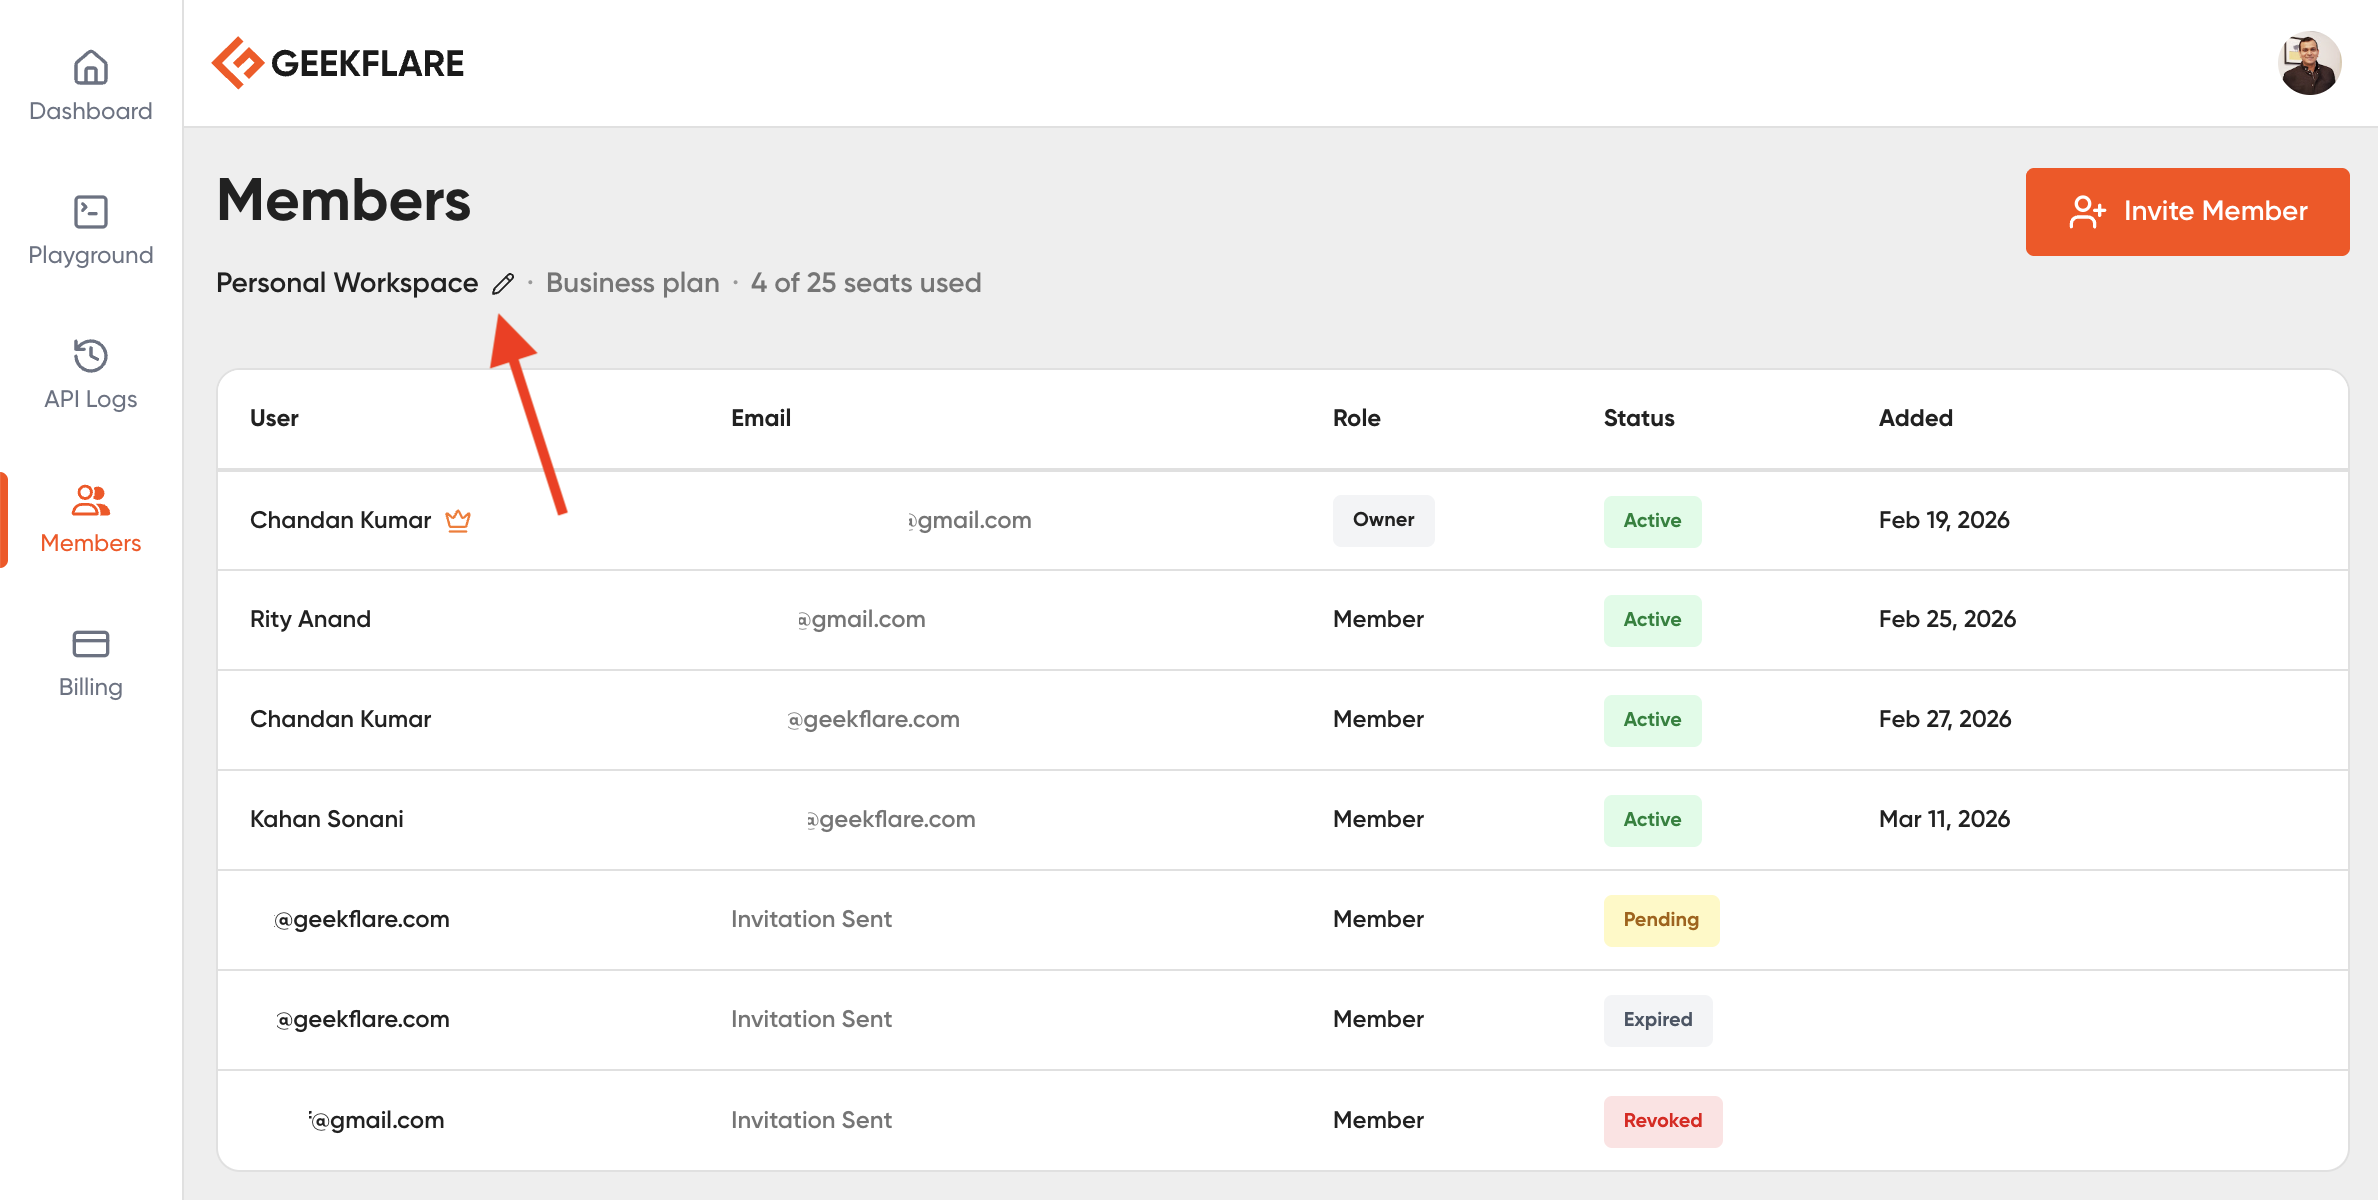Click the Personal Workspace name

click(x=347, y=283)
